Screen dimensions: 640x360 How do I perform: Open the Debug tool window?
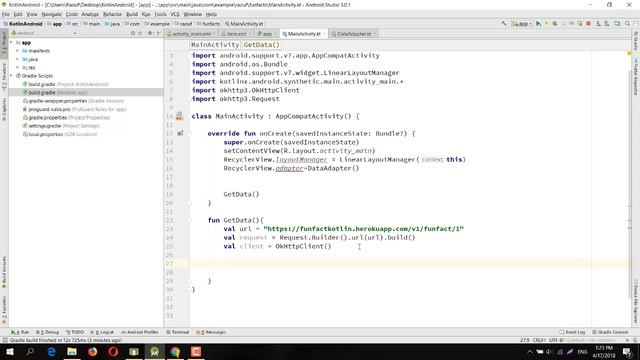click(47, 332)
